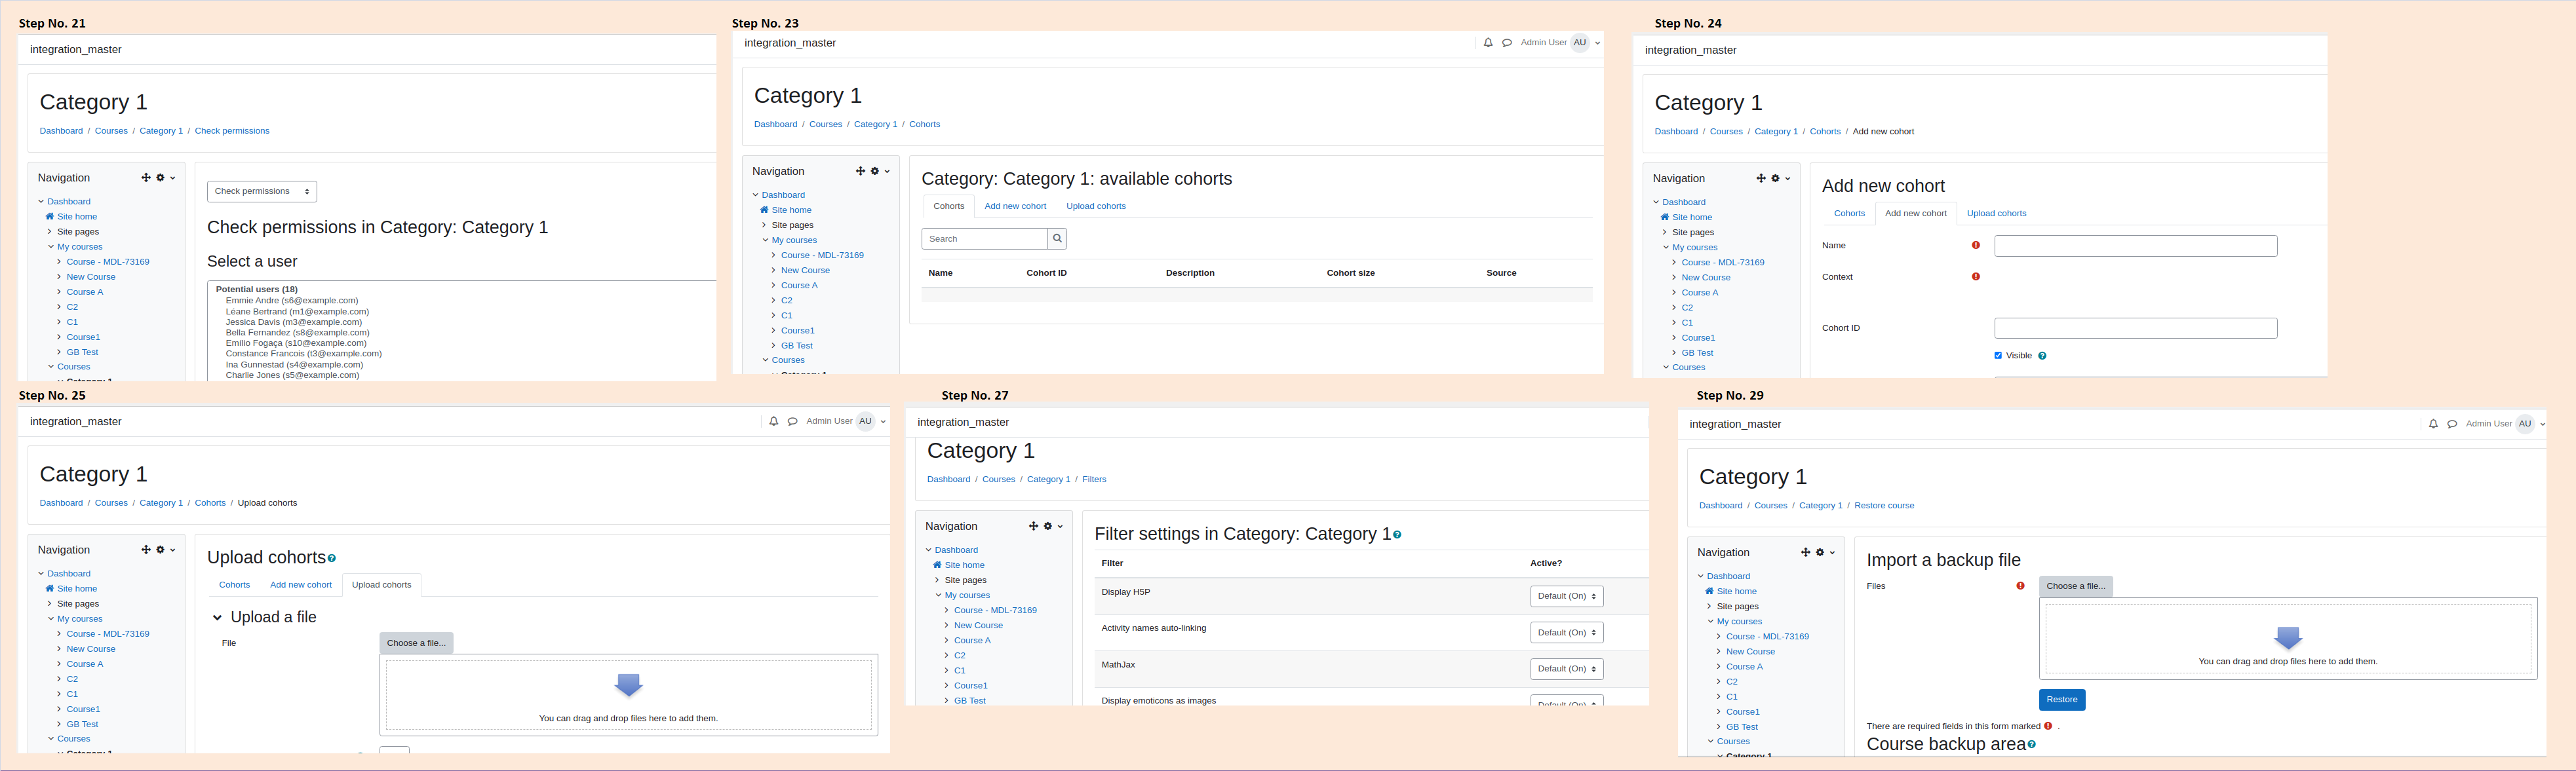Click Navigation block move icon in Step 21

(x=146, y=178)
